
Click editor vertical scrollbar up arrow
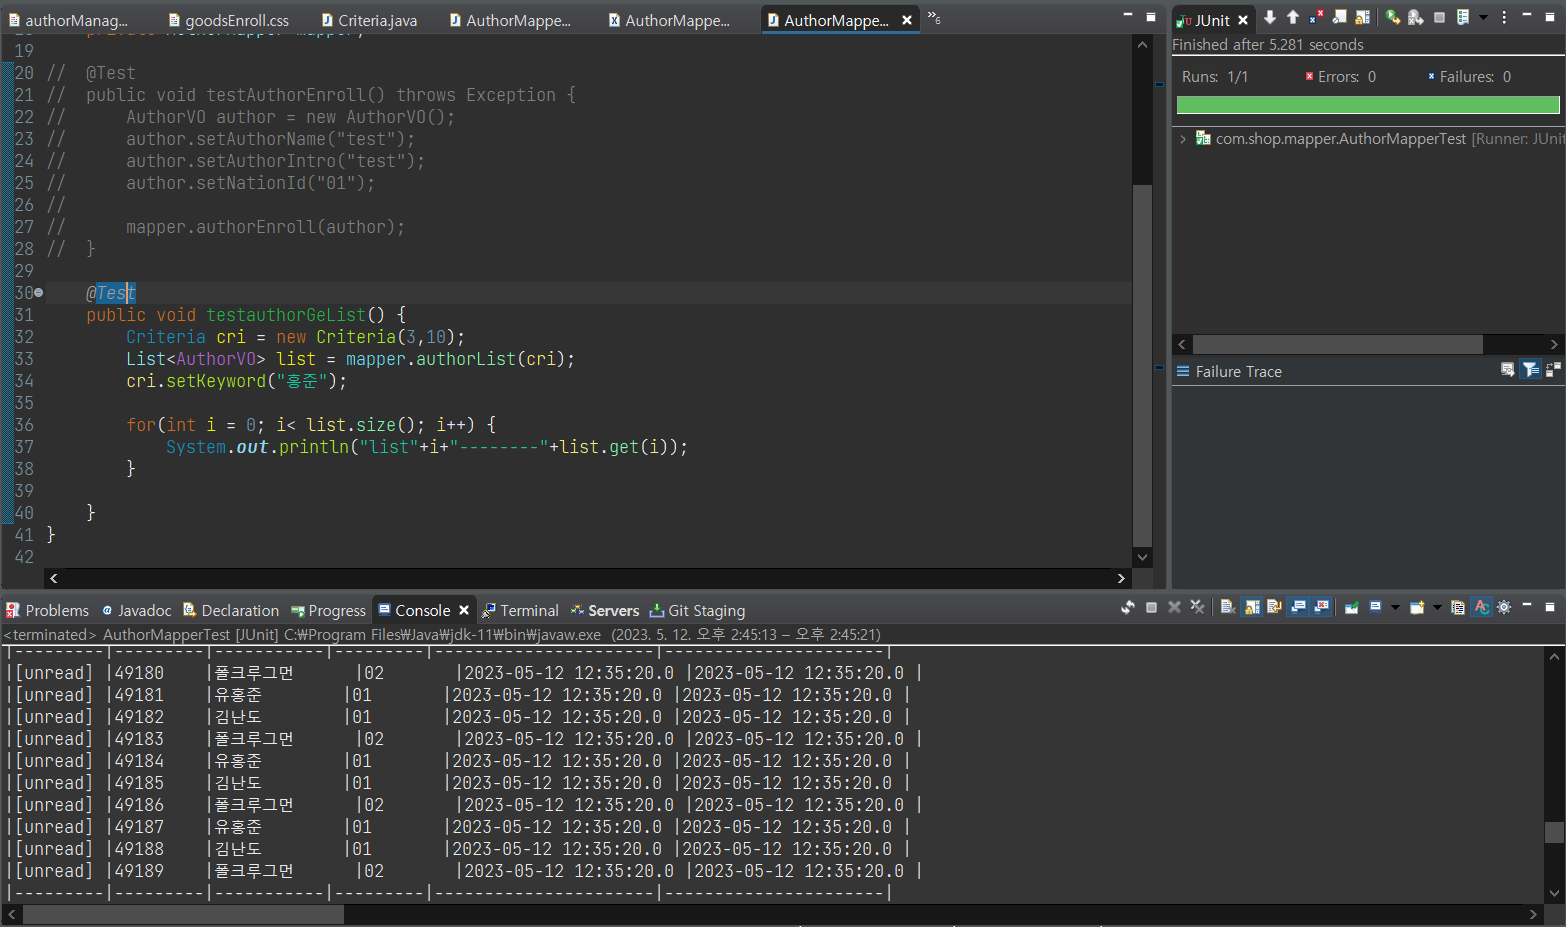(1142, 44)
